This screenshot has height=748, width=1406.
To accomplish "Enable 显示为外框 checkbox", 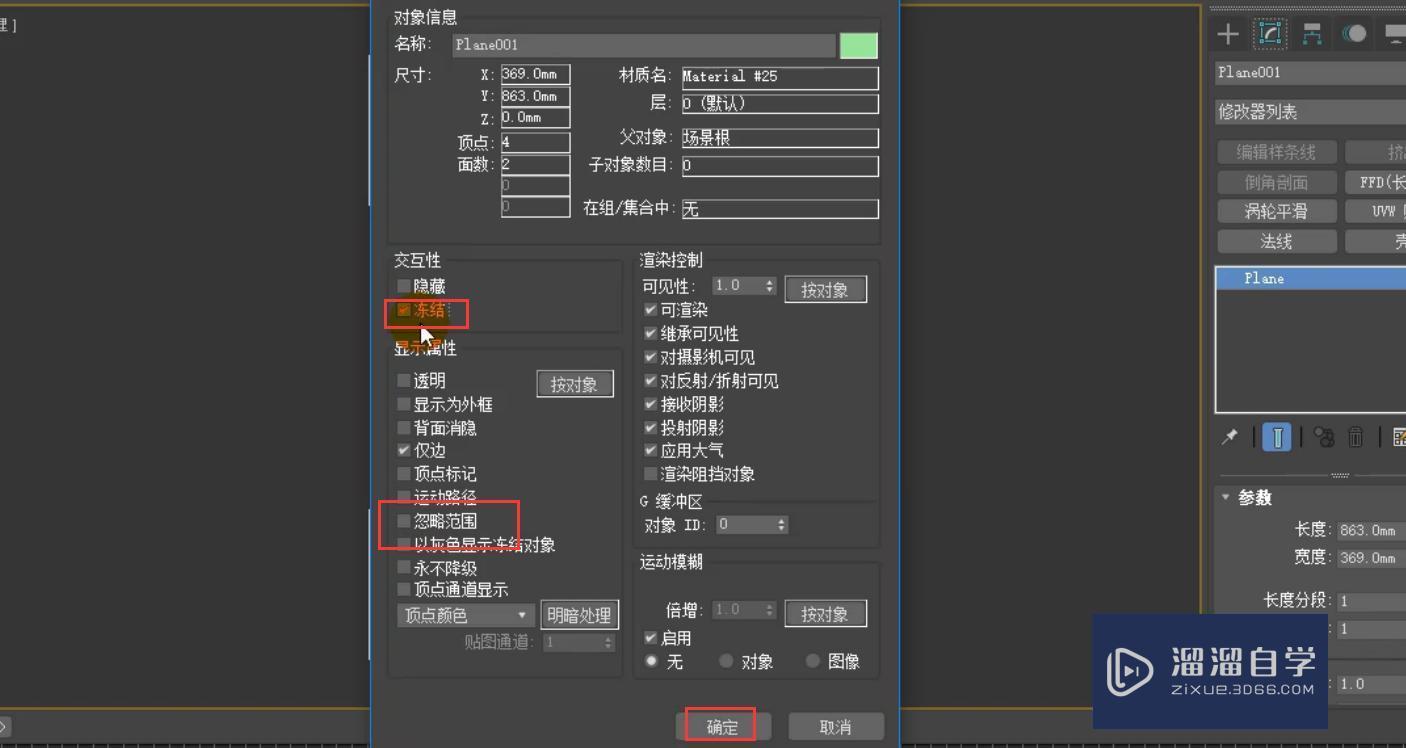I will pos(404,404).
